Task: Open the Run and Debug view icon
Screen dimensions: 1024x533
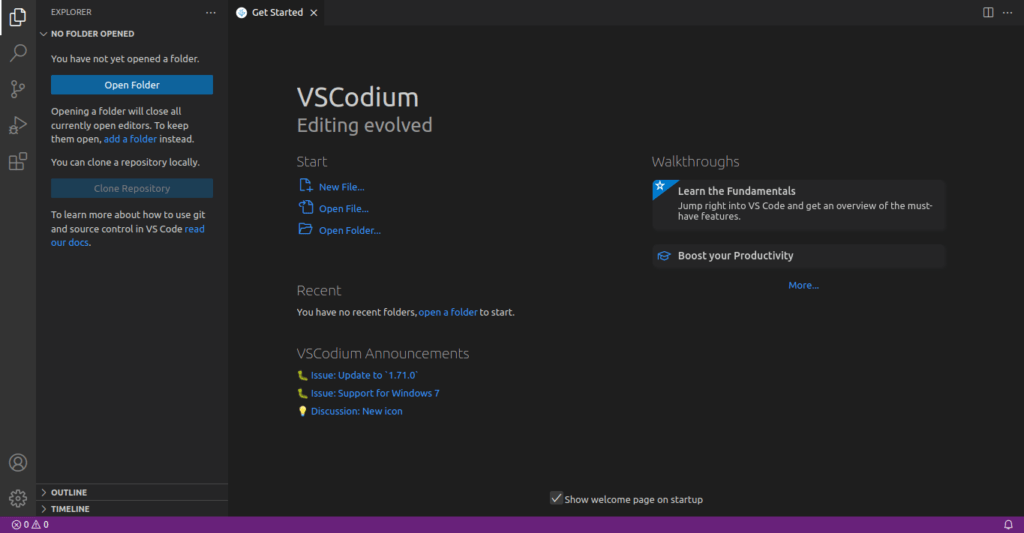Action: (18, 125)
